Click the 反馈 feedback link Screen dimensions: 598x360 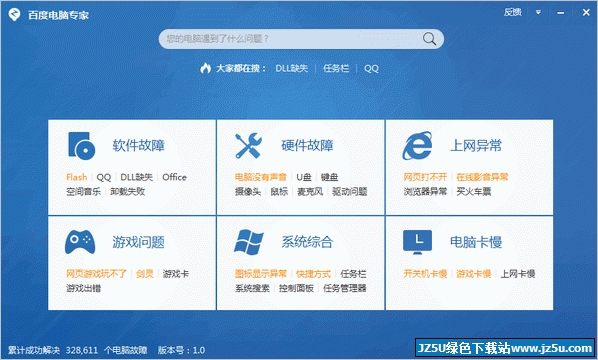pos(513,12)
